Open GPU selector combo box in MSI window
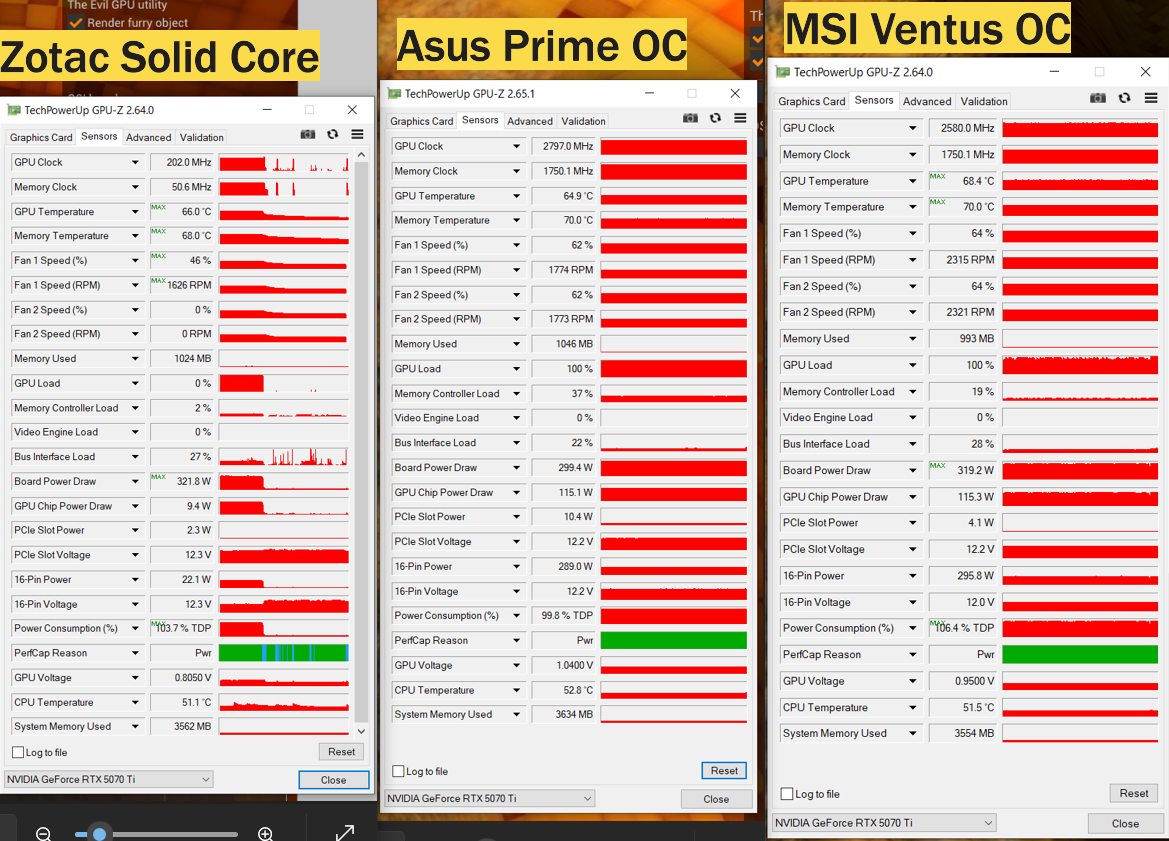 pyautogui.click(x=884, y=822)
